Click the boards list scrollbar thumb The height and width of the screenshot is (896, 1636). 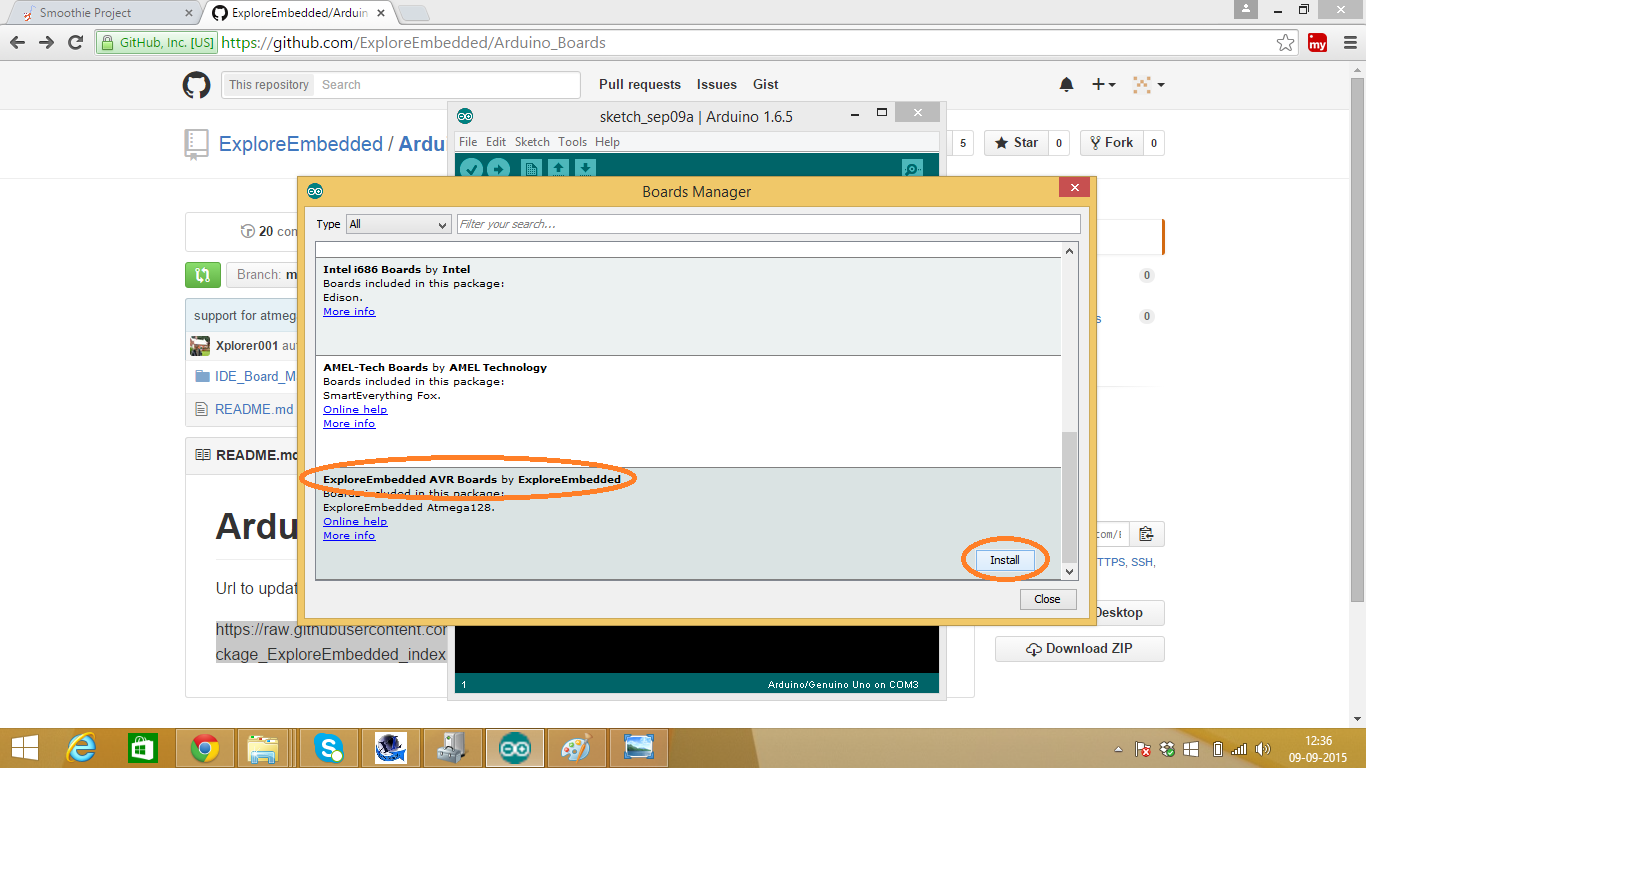(1069, 497)
